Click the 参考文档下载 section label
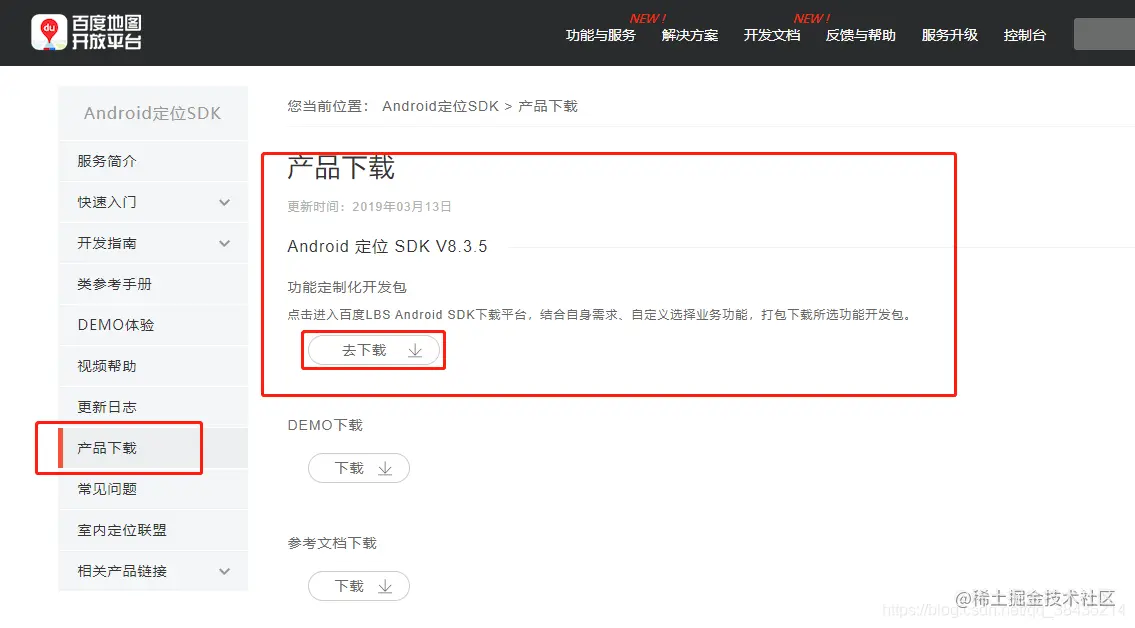 point(332,543)
